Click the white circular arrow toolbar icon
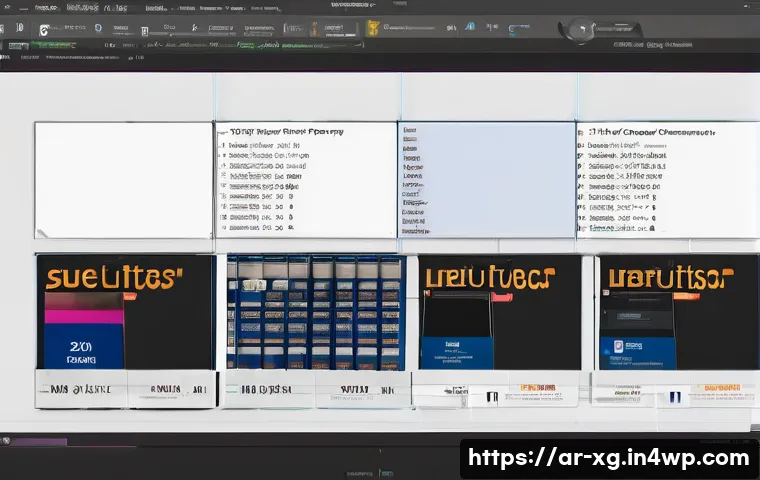 click(44, 31)
